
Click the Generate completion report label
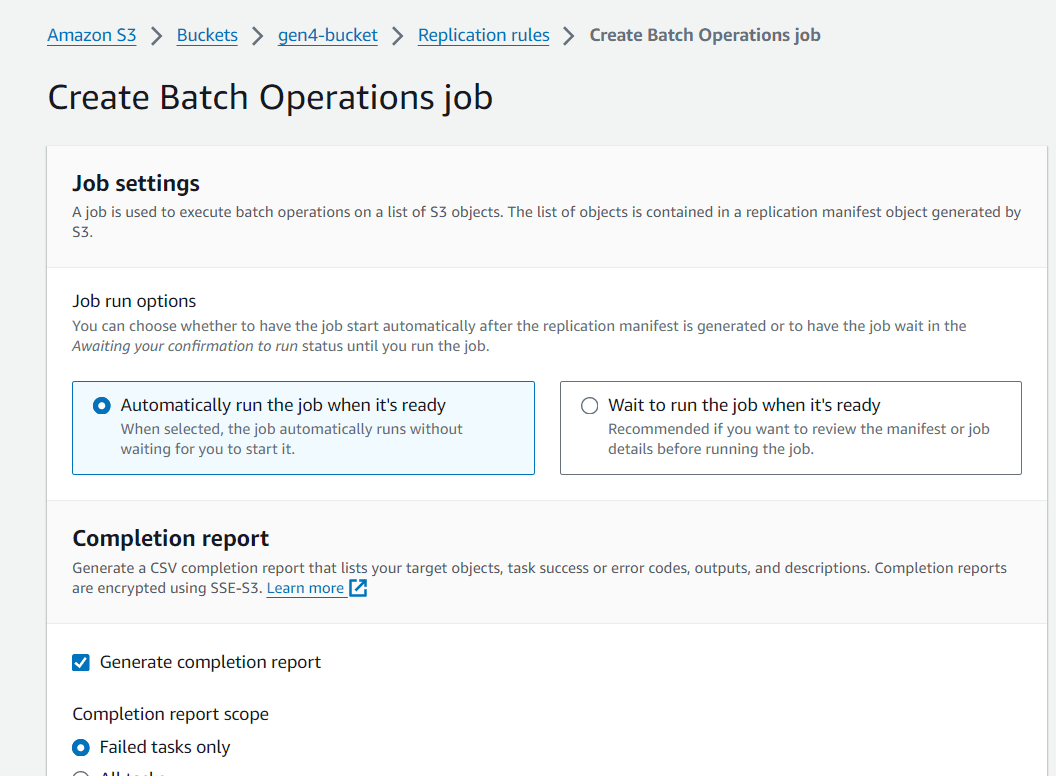coord(210,662)
